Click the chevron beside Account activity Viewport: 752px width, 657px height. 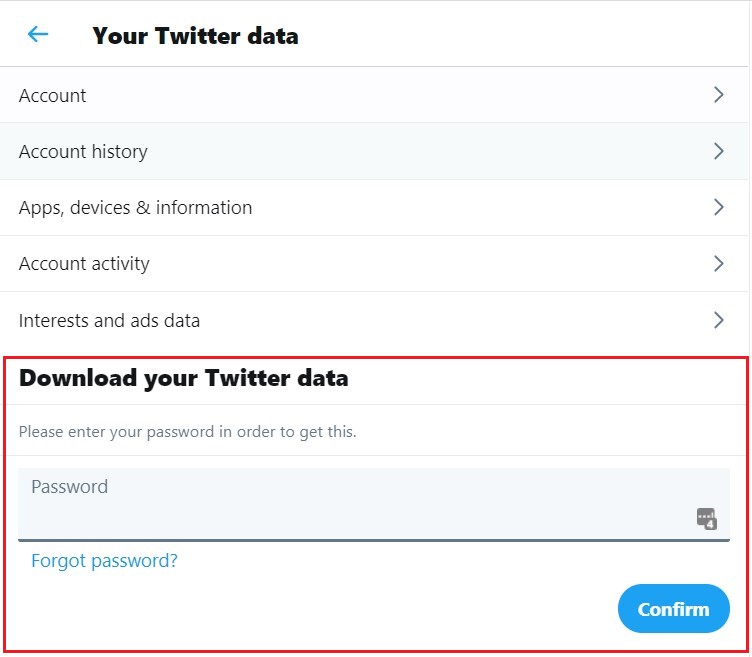point(718,264)
